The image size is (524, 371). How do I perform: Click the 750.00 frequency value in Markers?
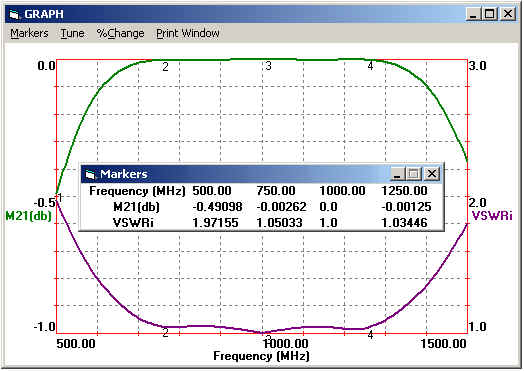click(x=276, y=191)
